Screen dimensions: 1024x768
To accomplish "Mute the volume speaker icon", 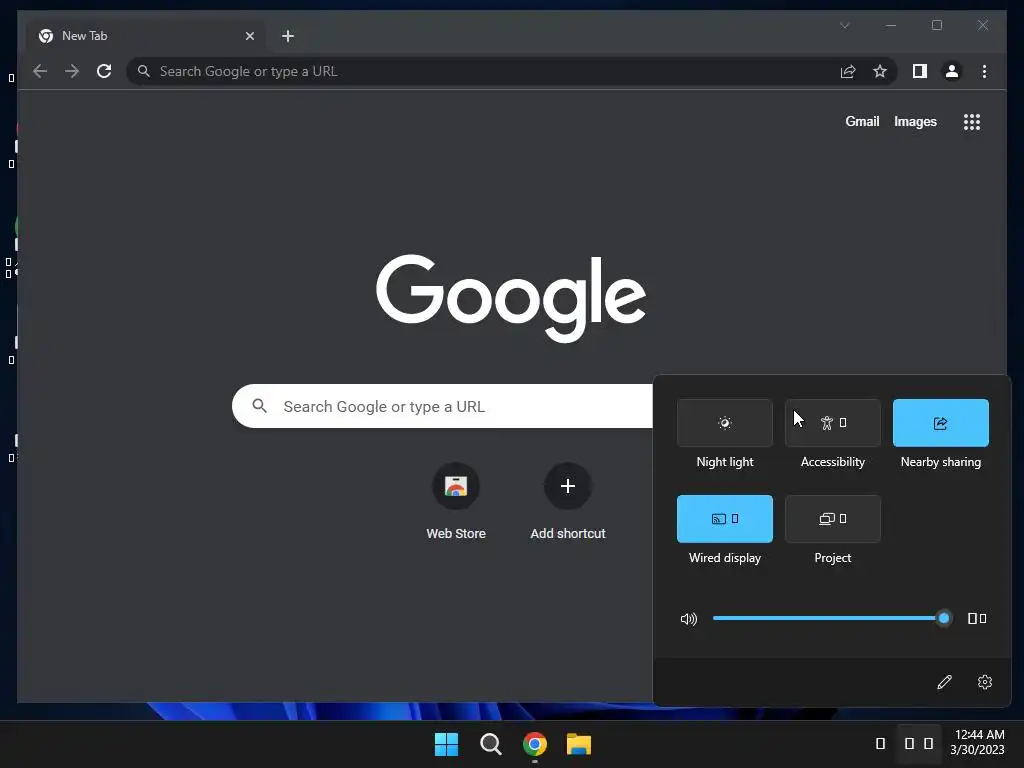I will pyautogui.click(x=688, y=618).
